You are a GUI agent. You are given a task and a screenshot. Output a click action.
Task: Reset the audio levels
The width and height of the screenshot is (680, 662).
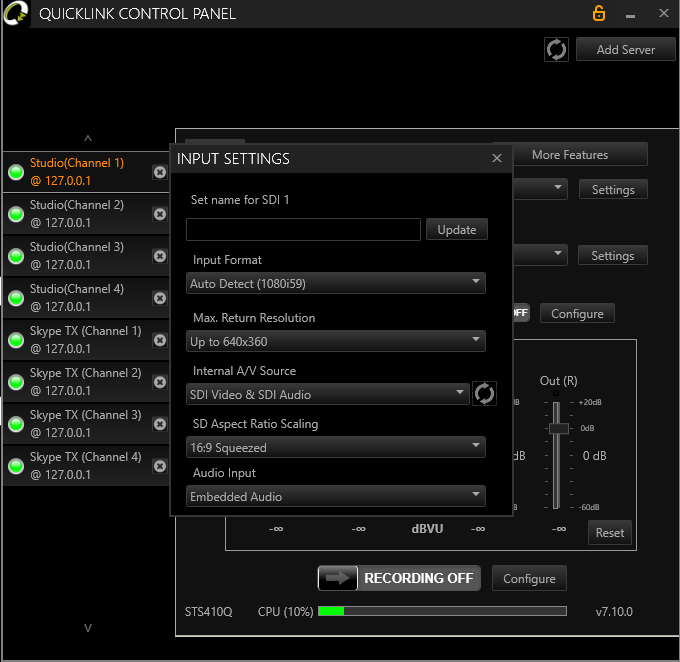point(609,532)
